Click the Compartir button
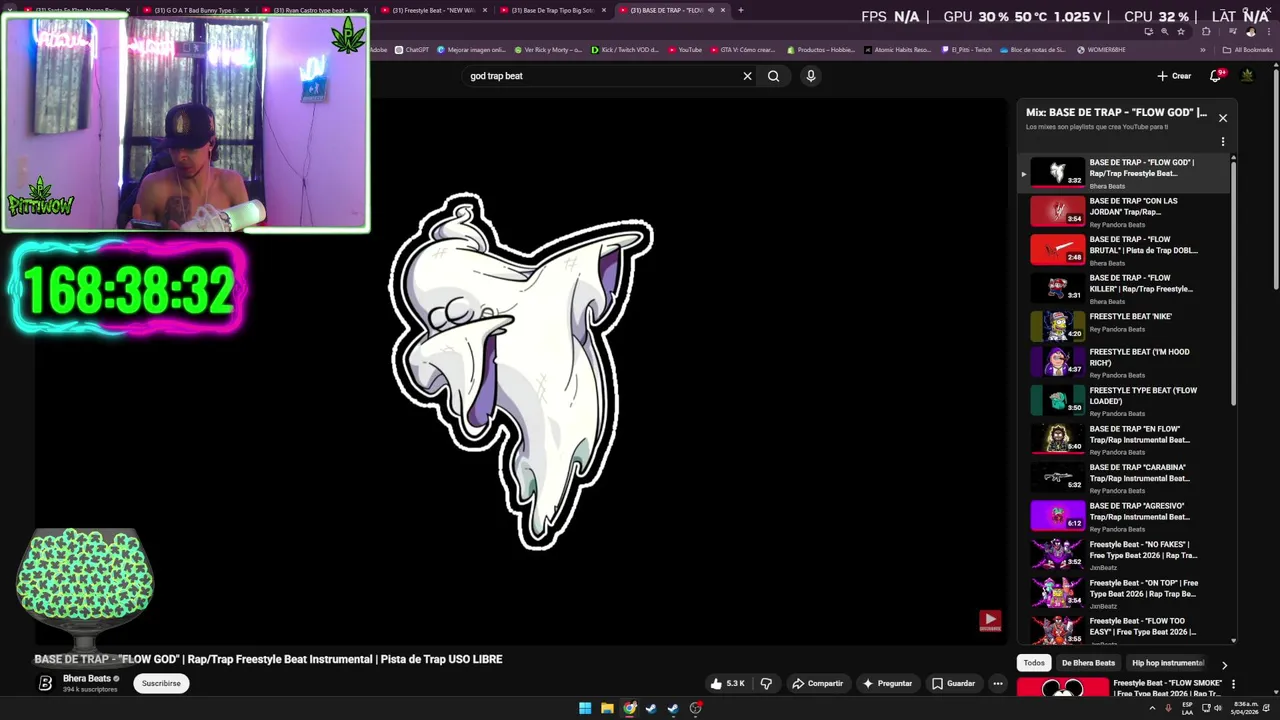1280x720 pixels. point(817,684)
